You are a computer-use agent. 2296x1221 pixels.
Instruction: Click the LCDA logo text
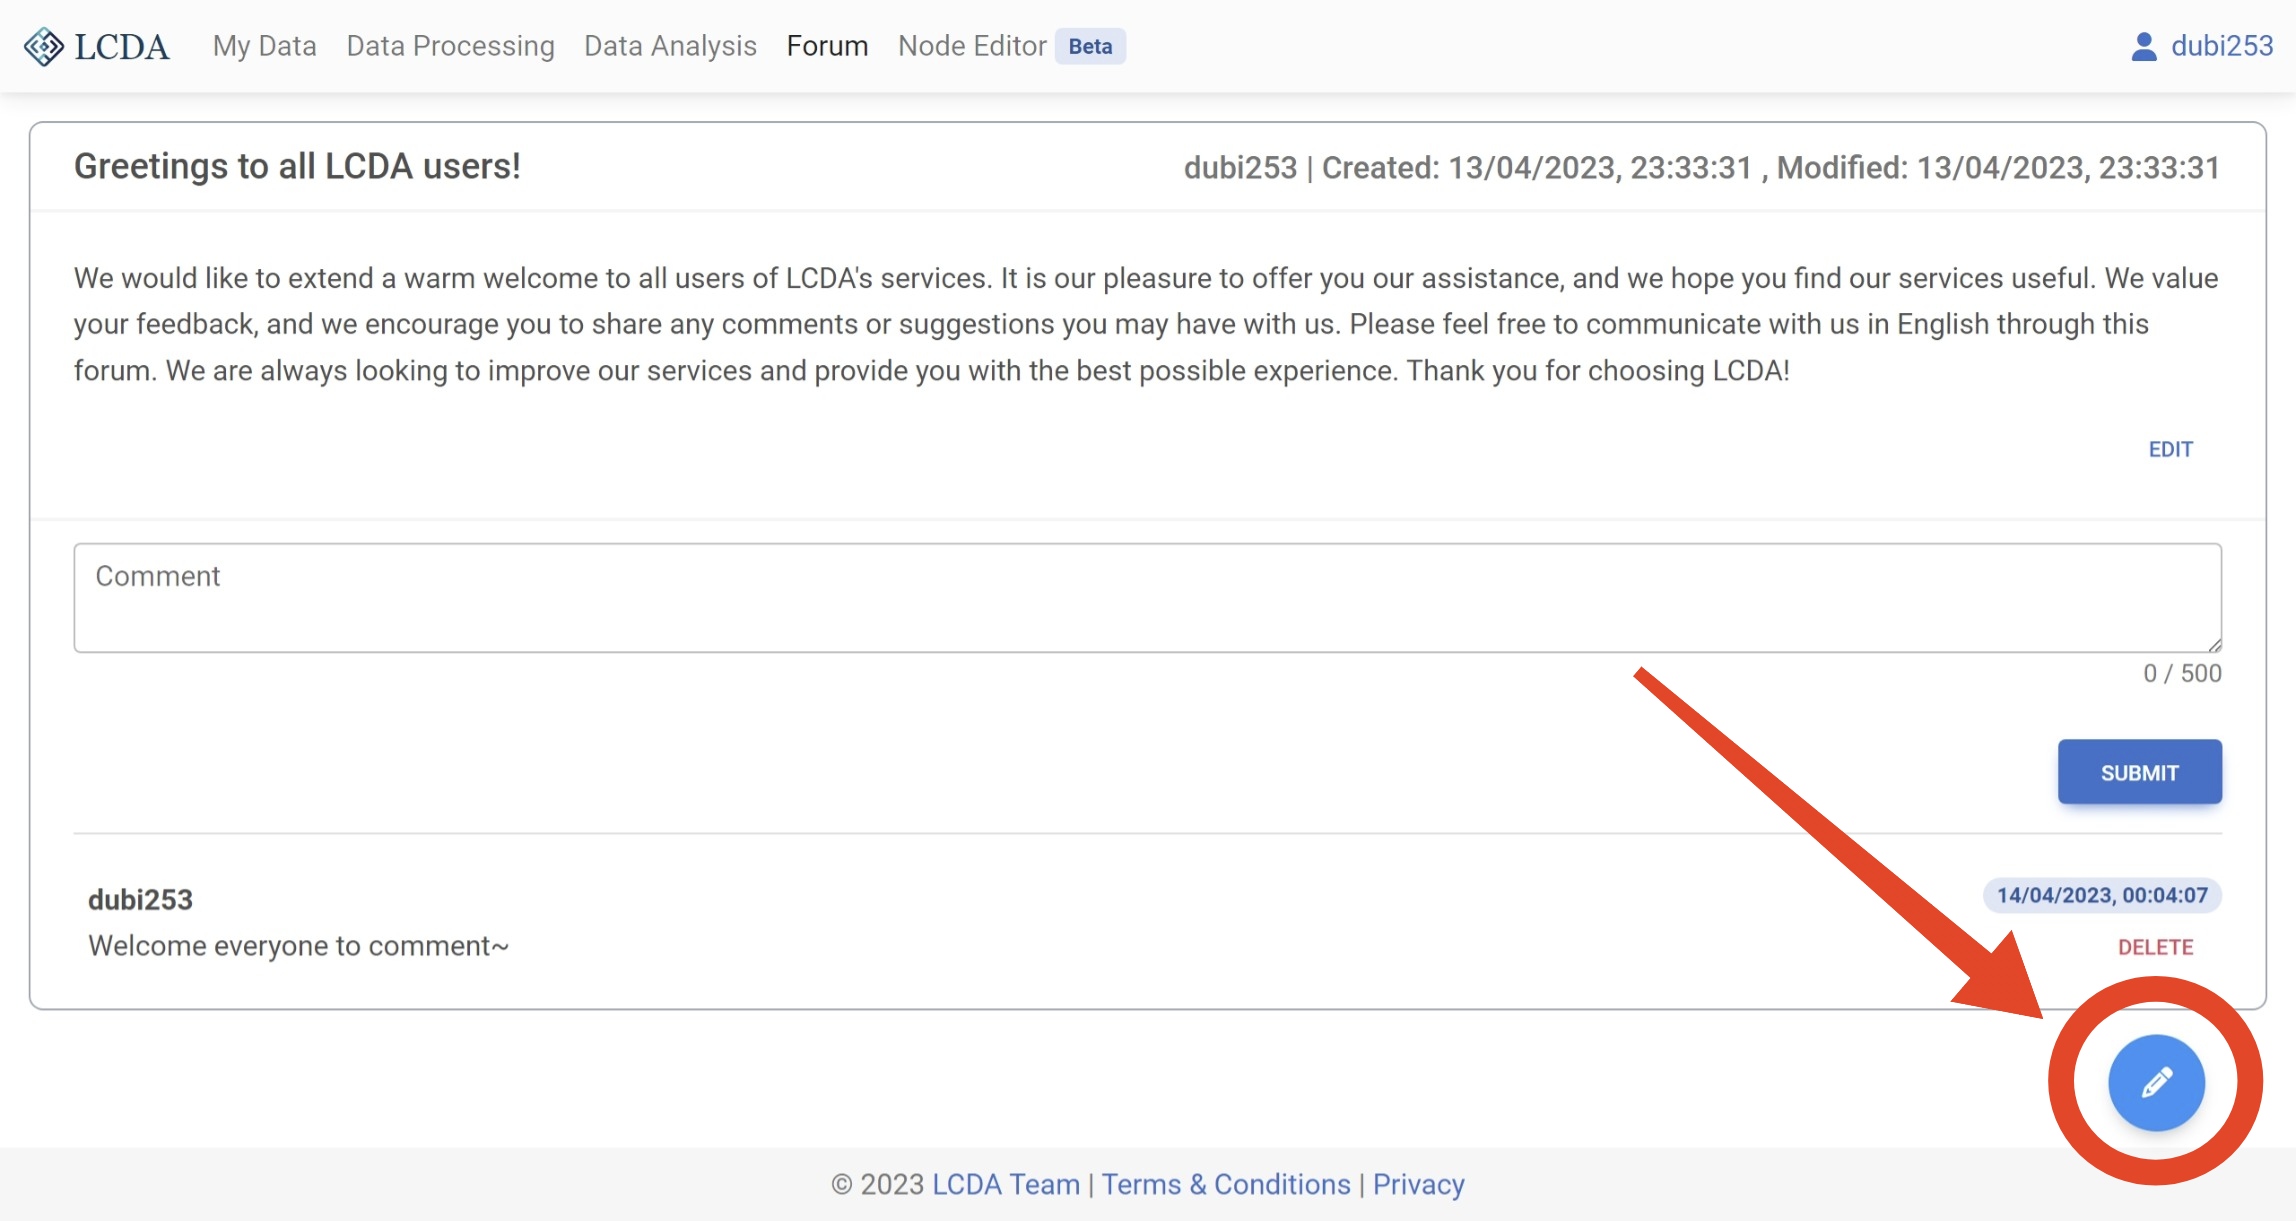(x=122, y=46)
